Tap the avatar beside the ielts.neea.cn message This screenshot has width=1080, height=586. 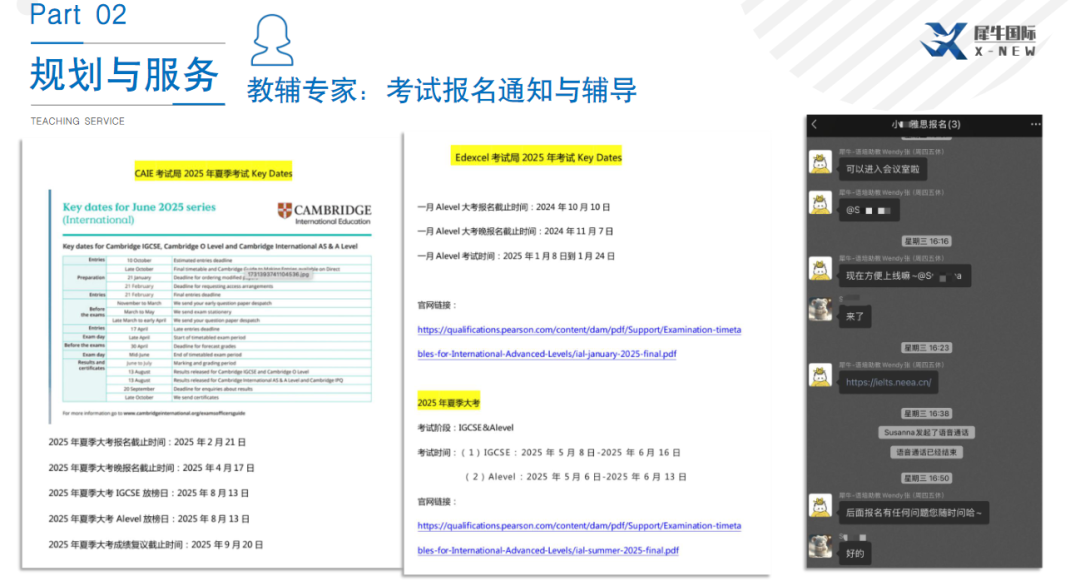pos(820,376)
